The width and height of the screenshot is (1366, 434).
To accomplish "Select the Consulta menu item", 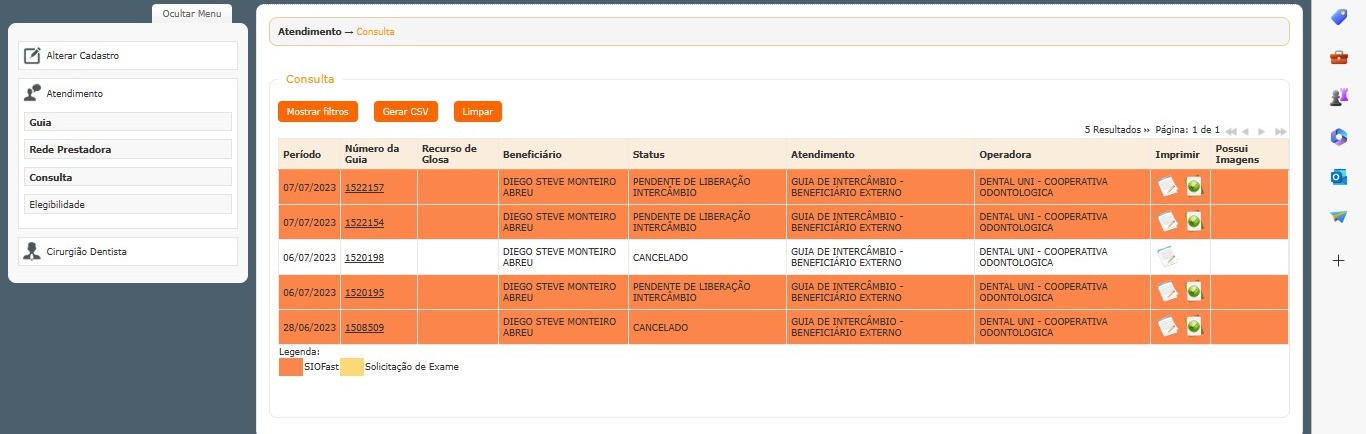I will 128,177.
